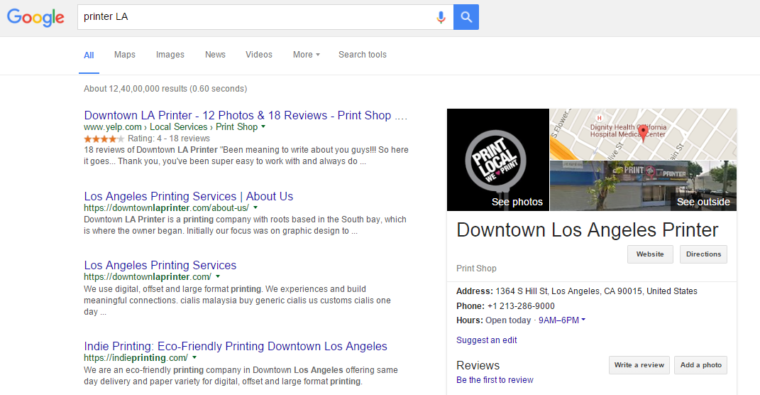Click the phone number +1 213-286-9000
Screen dimensions: 760x395
pos(521,306)
